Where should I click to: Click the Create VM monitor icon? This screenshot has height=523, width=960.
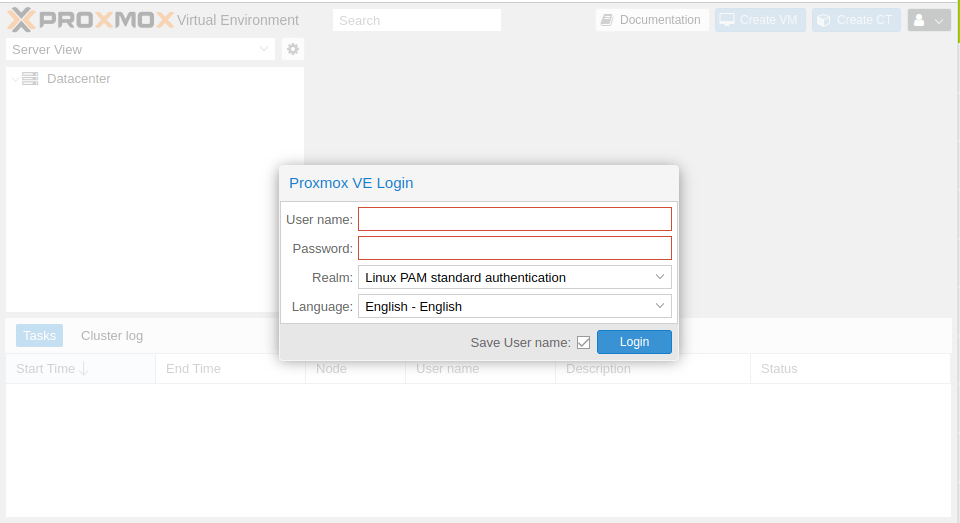pyautogui.click(x=727, y=20)
